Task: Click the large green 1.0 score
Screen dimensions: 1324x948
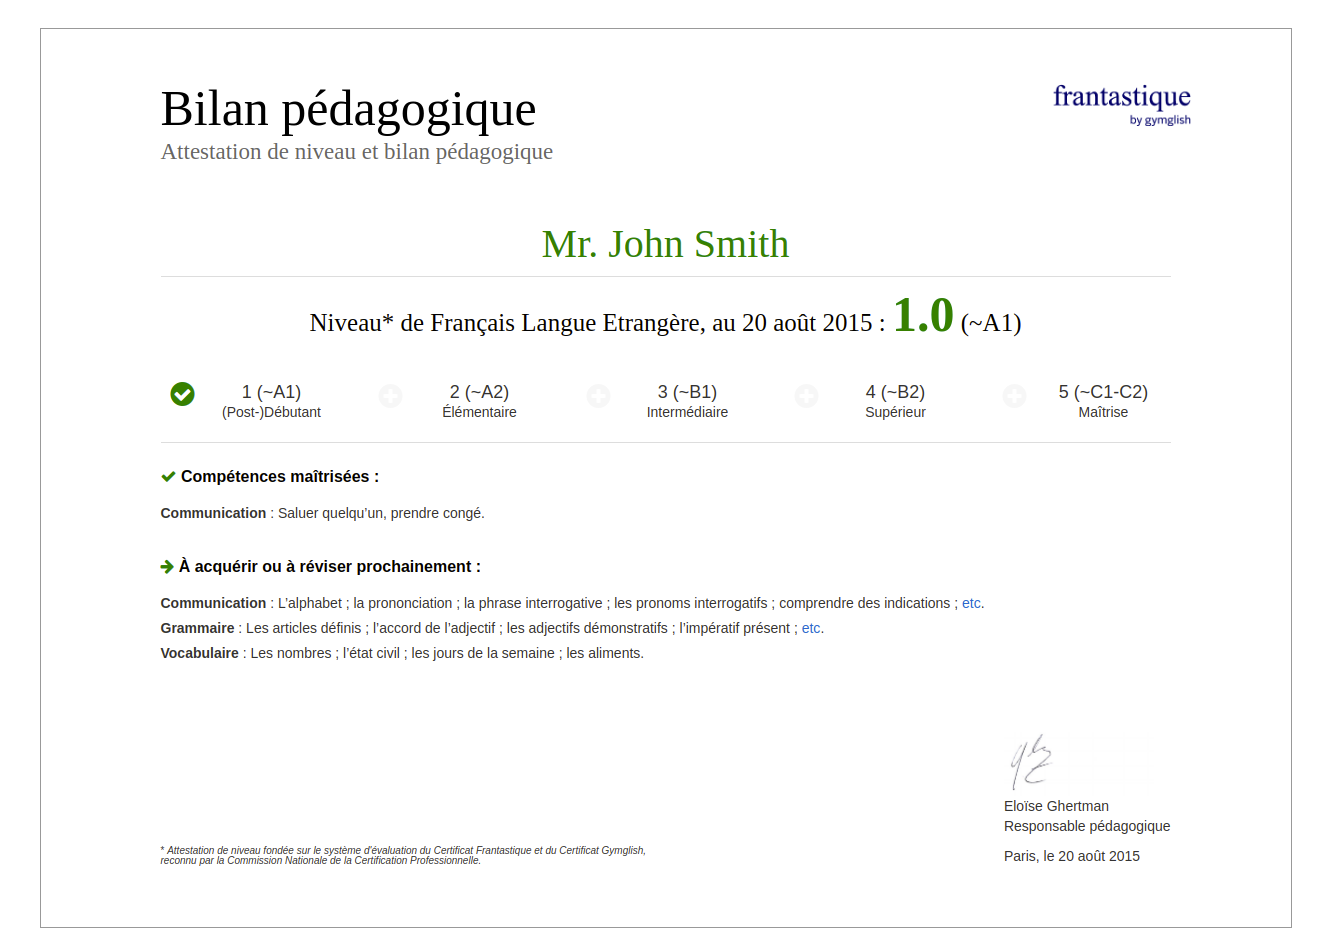Action: click(923, 316)
